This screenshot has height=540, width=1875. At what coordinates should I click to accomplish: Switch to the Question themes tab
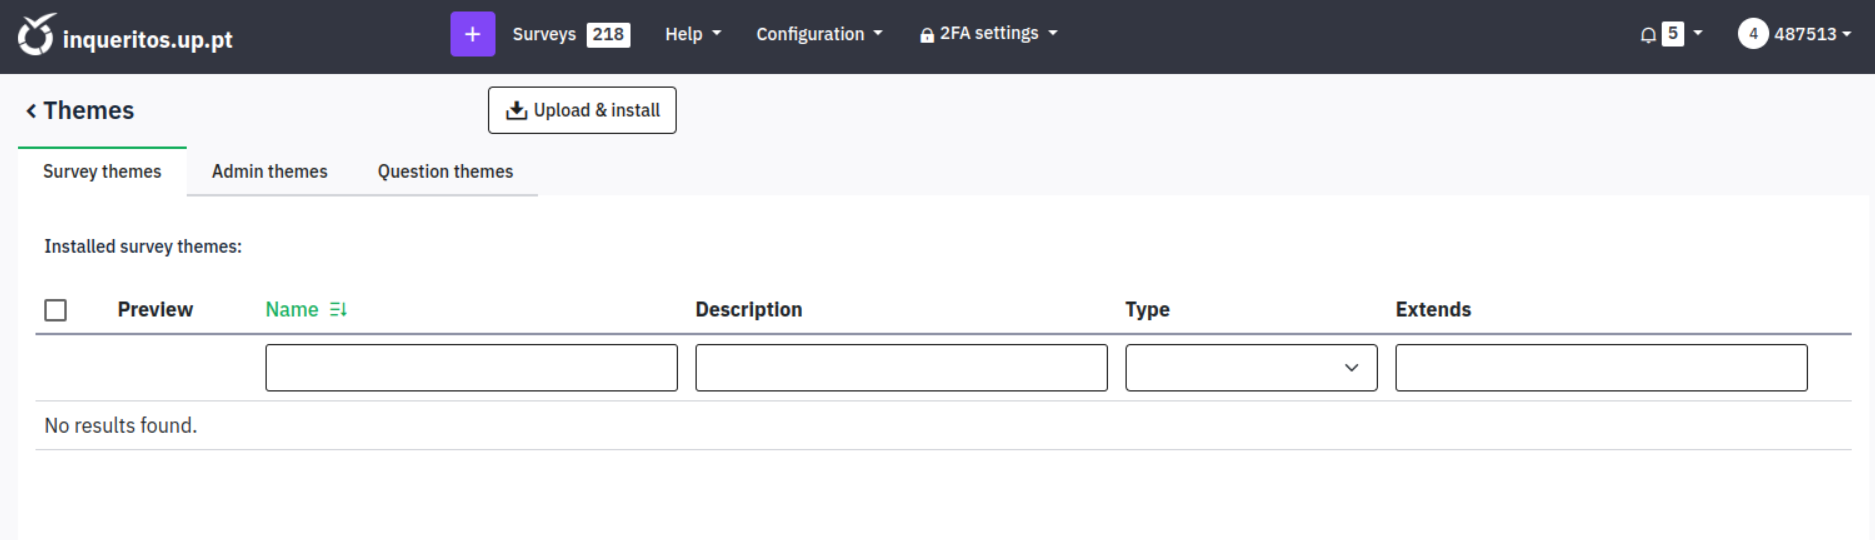point(445,172)
